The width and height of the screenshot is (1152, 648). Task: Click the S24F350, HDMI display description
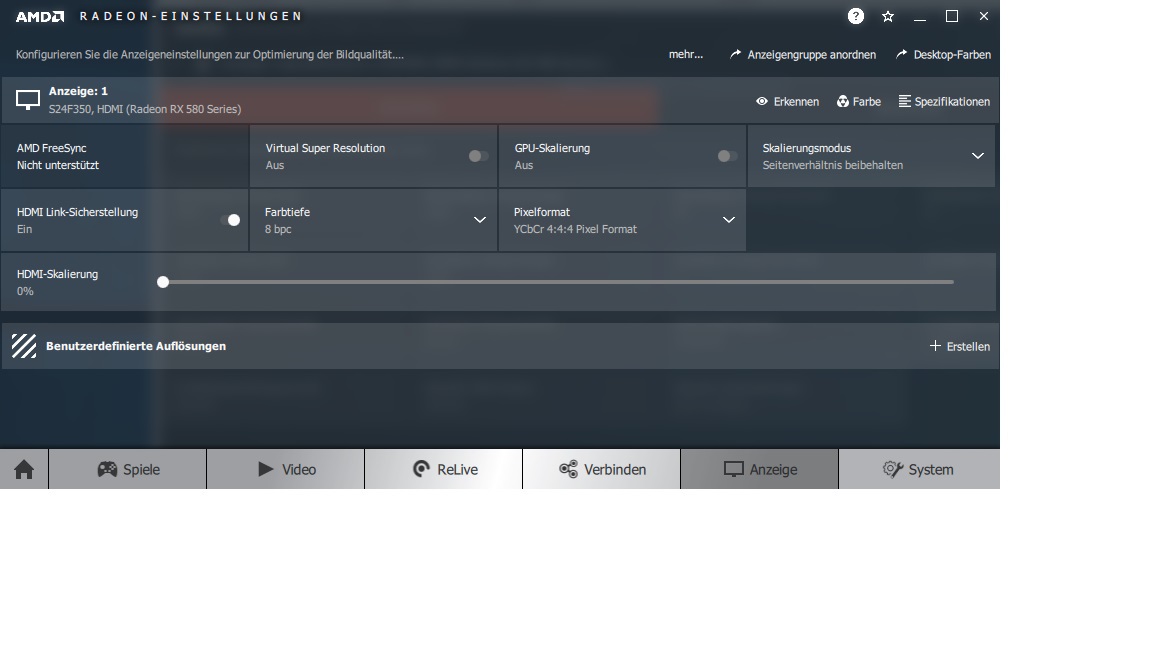(x=145, y=109)
